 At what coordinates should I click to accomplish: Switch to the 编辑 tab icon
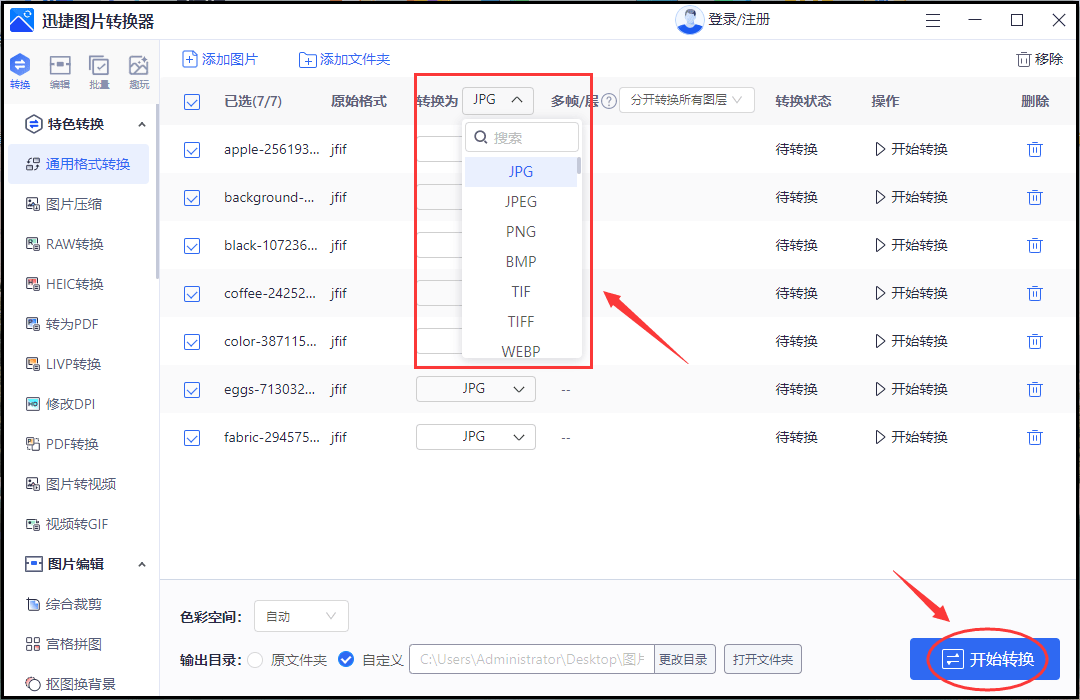tap(60, 72)
